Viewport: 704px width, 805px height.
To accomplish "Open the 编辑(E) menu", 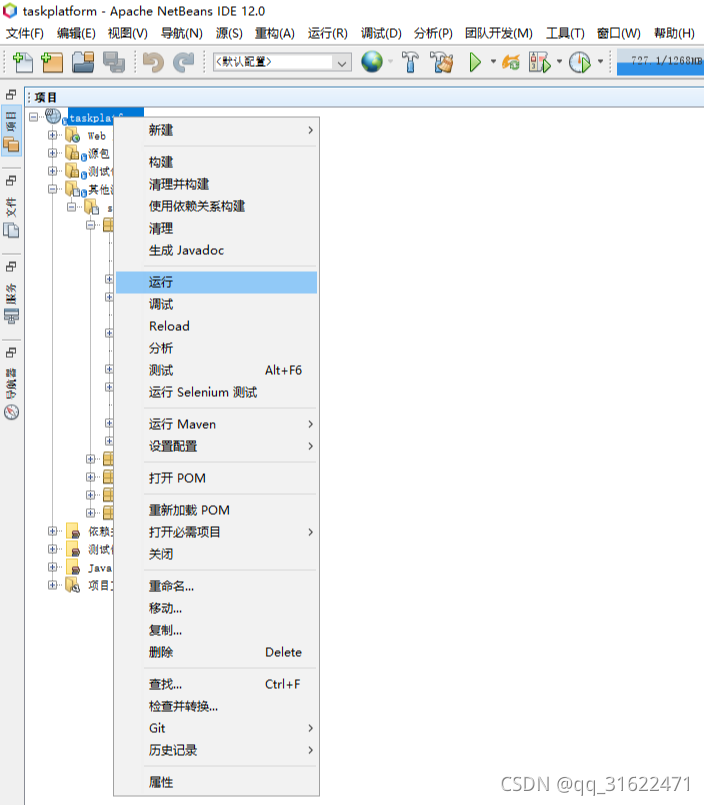I will 76,33.
